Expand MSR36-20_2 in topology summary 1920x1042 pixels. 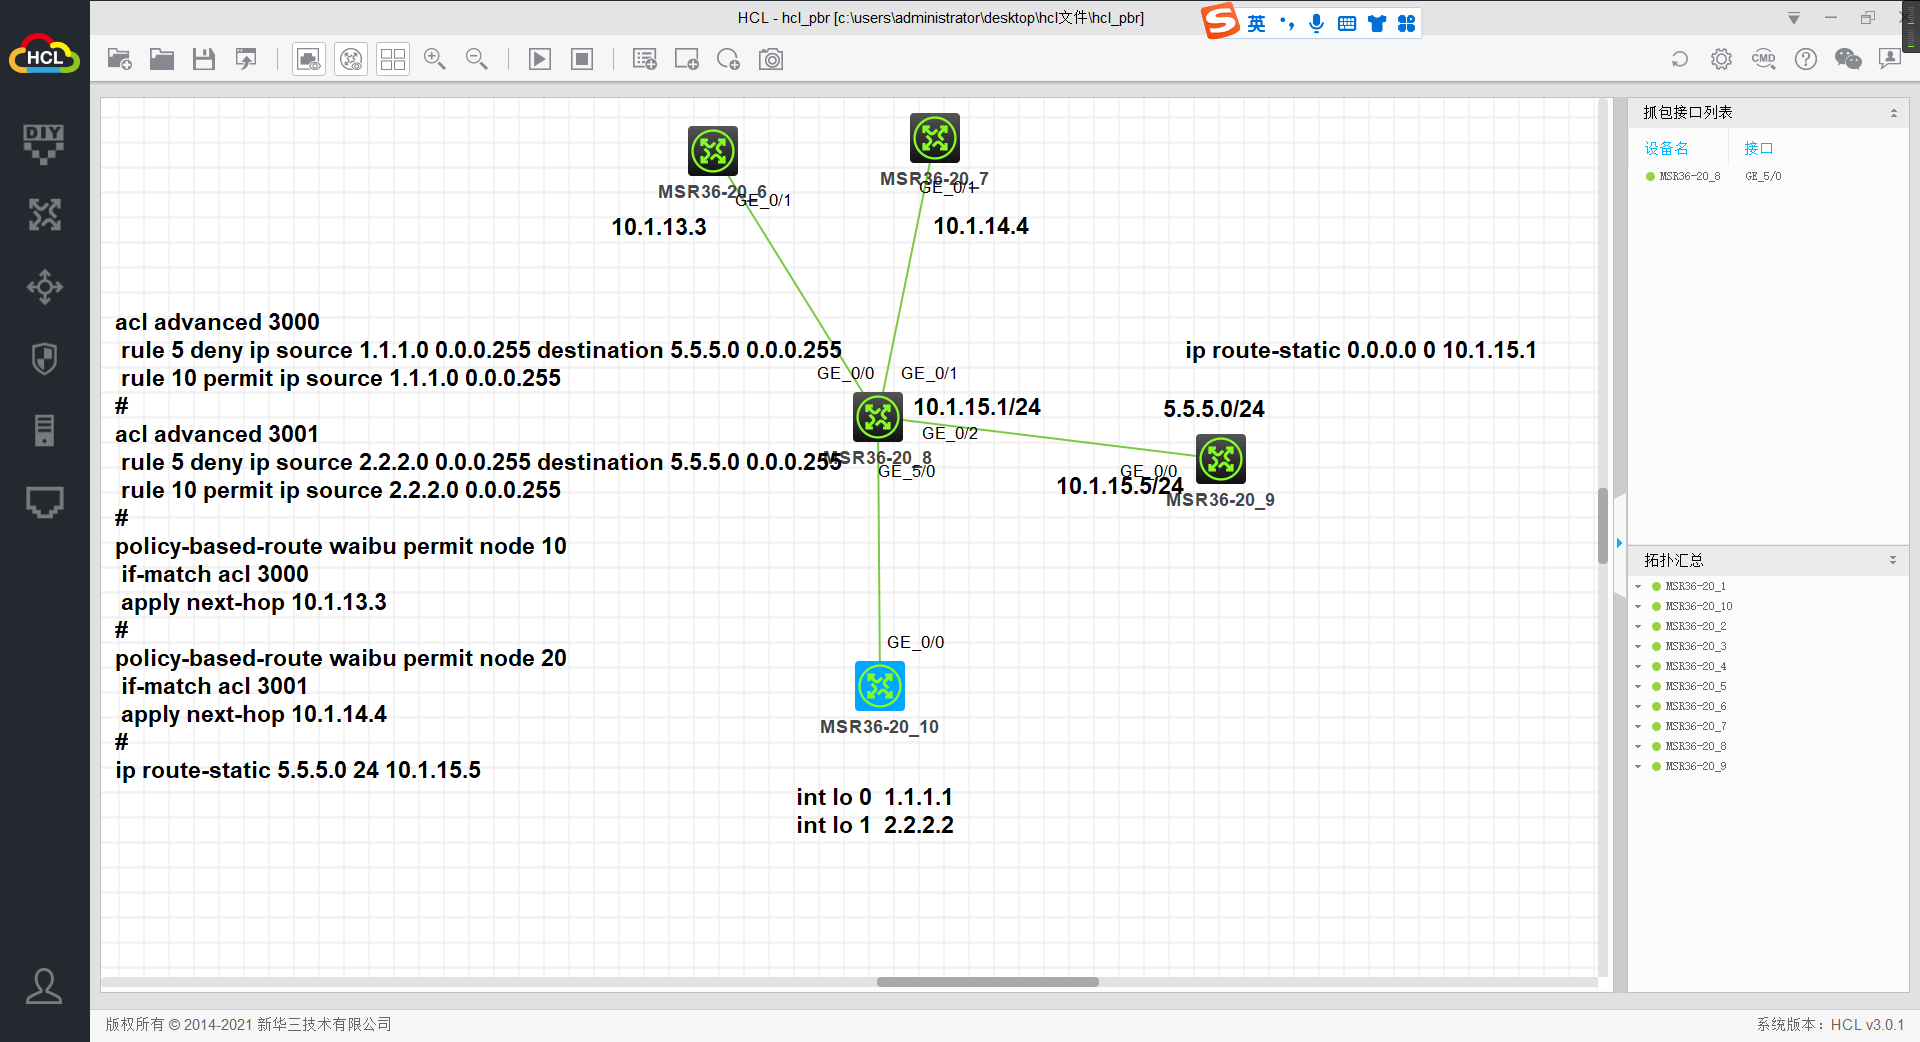tap(1638, 627)
